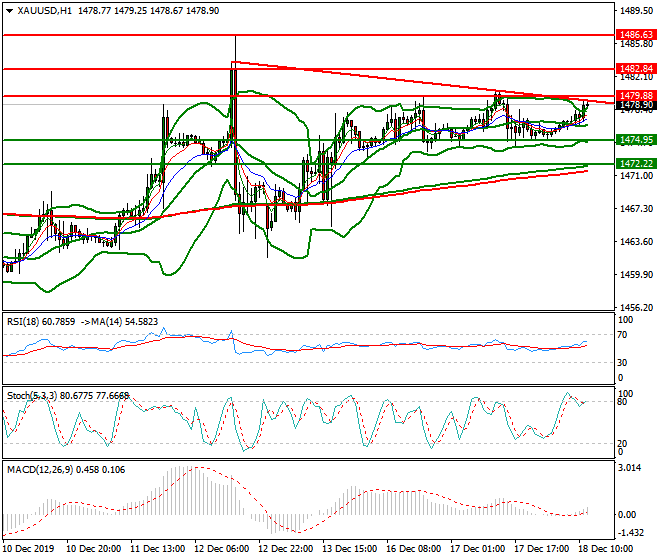Click the 10 Dec 20:00 time label
This screenshot has width=660, height=560.
click(x=93, y=549)
